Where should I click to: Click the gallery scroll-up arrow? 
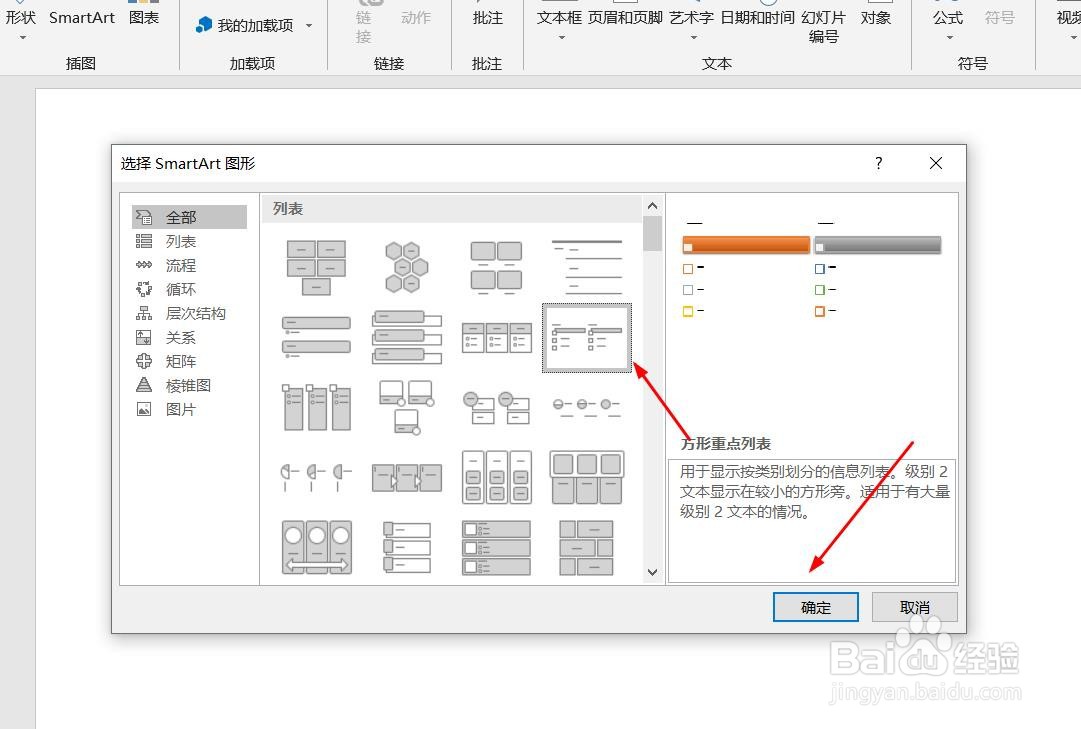click(x=652, y=206)
